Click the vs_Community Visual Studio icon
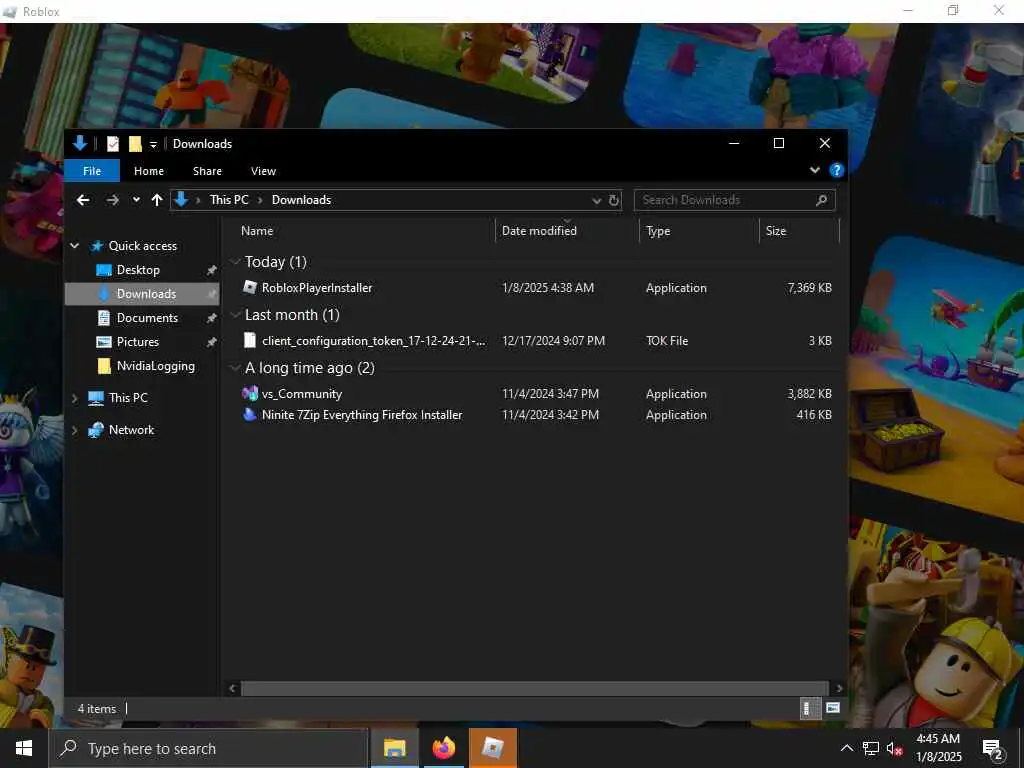 coord(249,393)
